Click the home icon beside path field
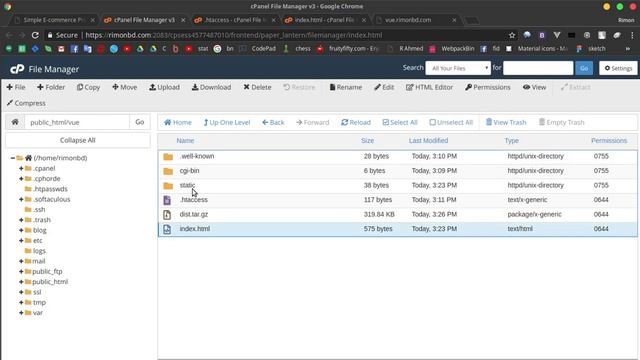 (x=15, y=122)
